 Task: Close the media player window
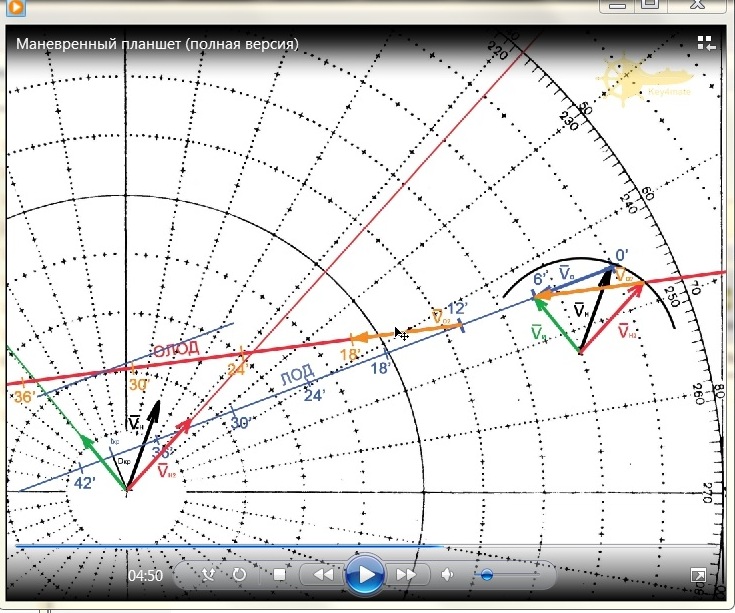tap(700, 5)
